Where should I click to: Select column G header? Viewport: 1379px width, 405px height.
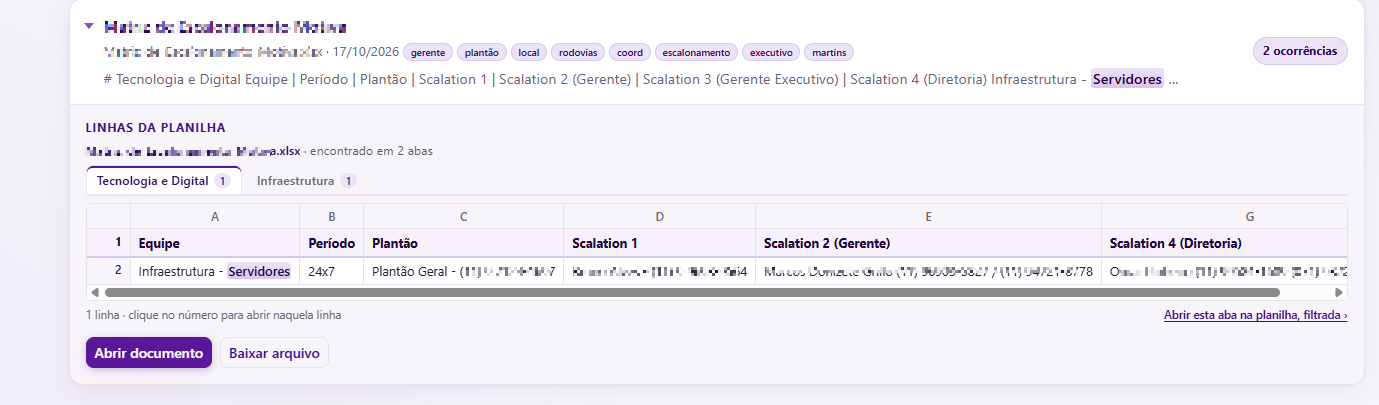click(1224, 216)
